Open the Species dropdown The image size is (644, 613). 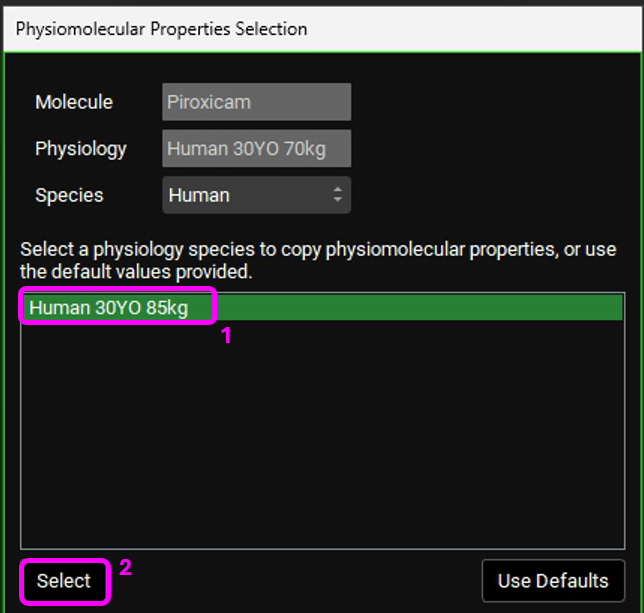click(x=256, y=195)
